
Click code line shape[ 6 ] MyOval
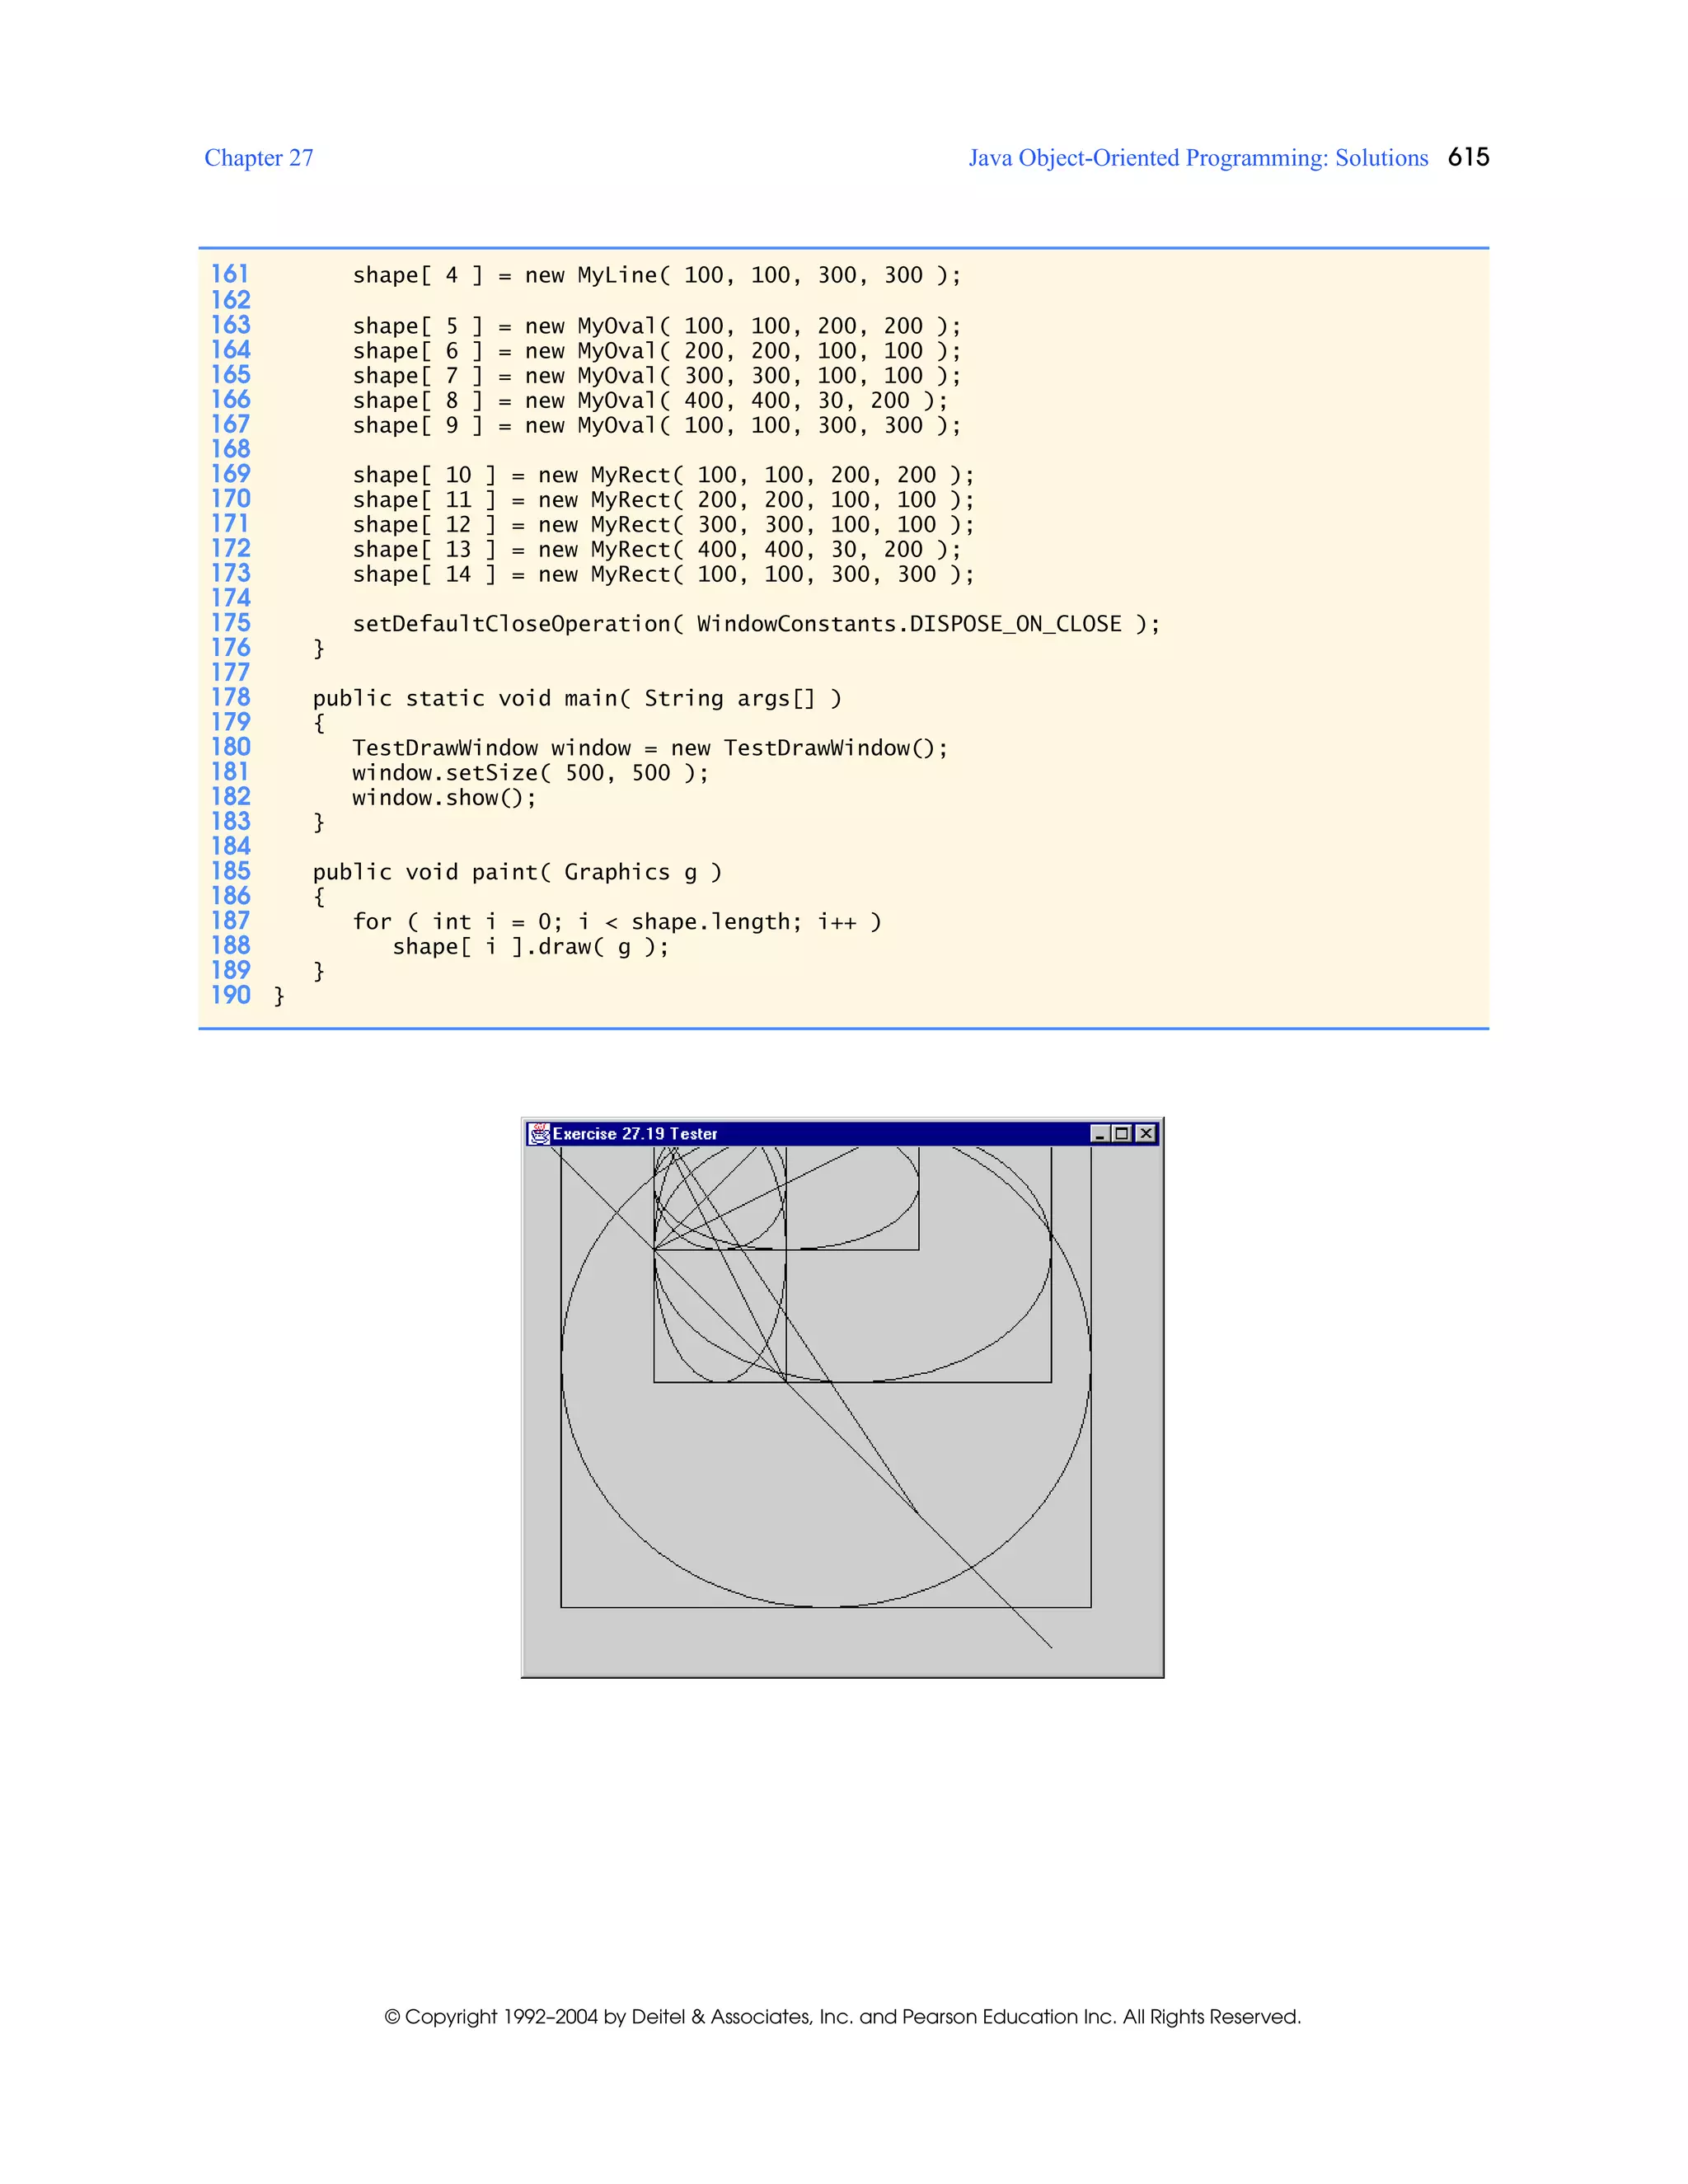point(657,351)
